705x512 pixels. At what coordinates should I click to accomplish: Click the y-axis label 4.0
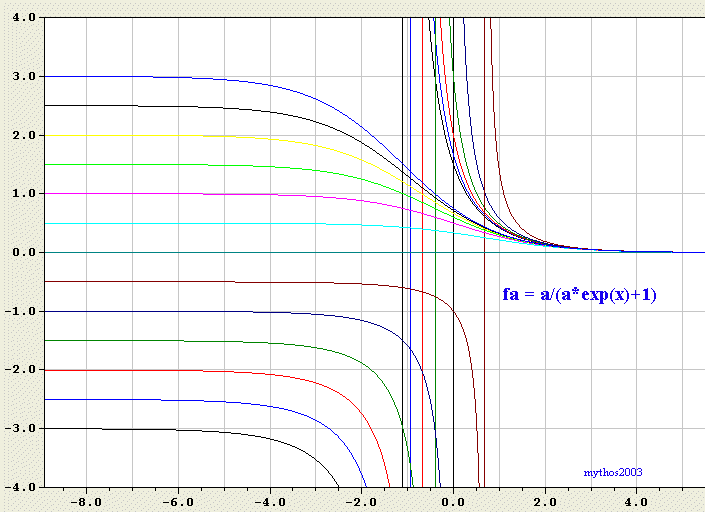(24, 18)
